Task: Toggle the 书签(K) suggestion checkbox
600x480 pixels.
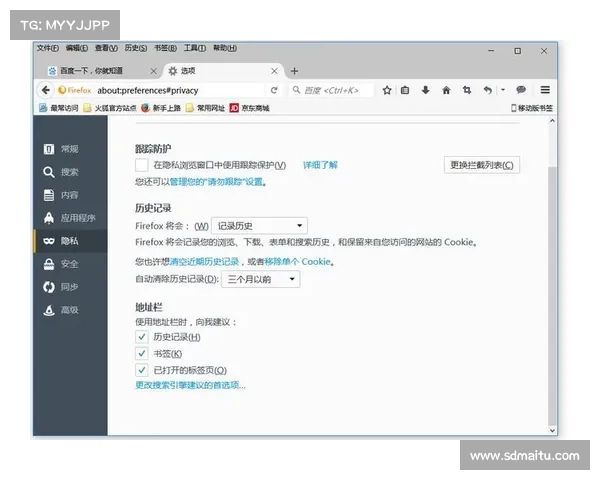Action: (142, 353)
